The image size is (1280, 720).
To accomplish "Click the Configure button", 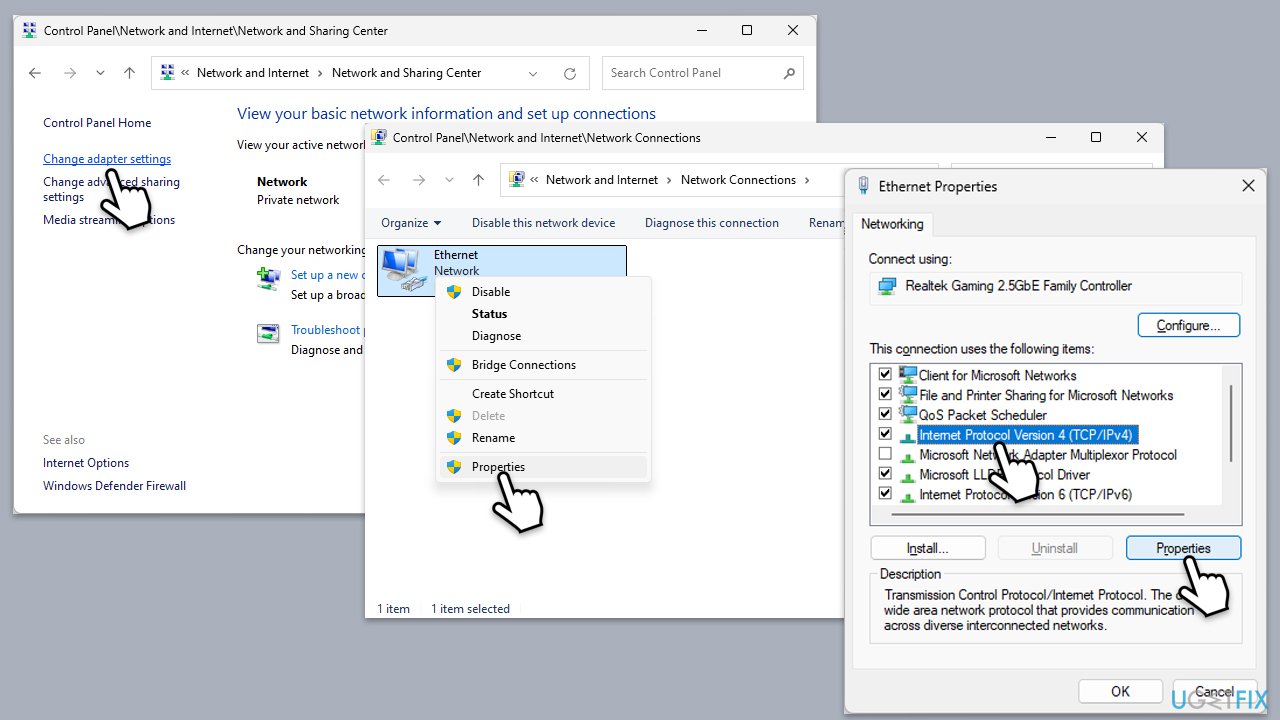I will 1189,325.
